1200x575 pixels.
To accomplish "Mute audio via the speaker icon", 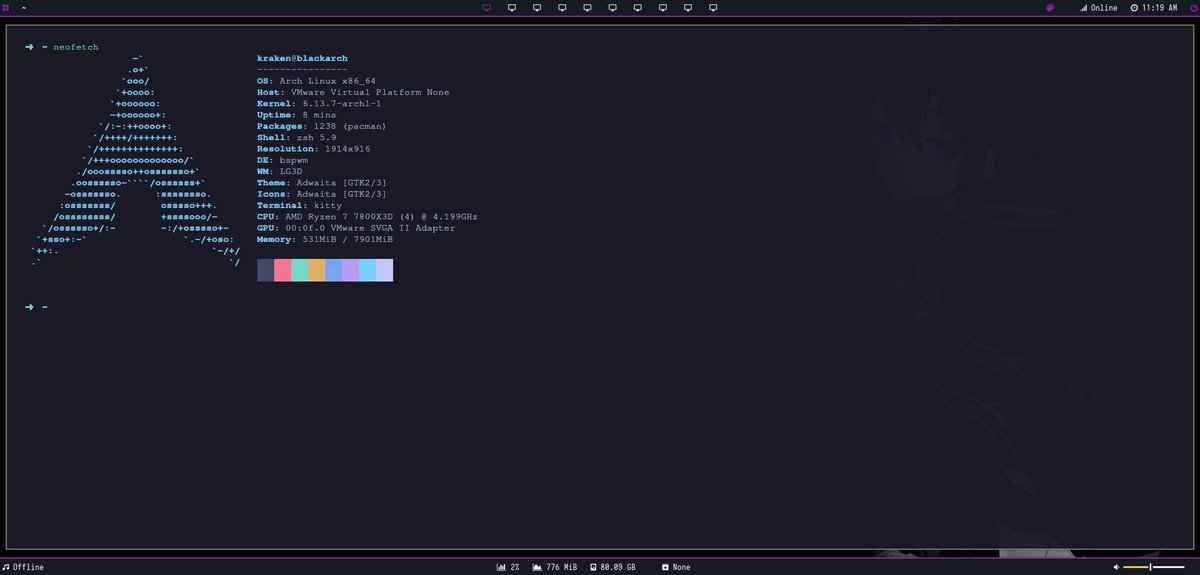I will (1116, 567).
